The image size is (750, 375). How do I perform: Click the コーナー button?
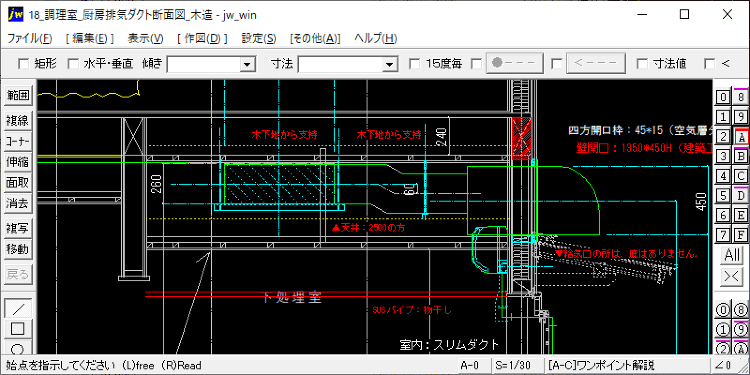coord(18,141)
